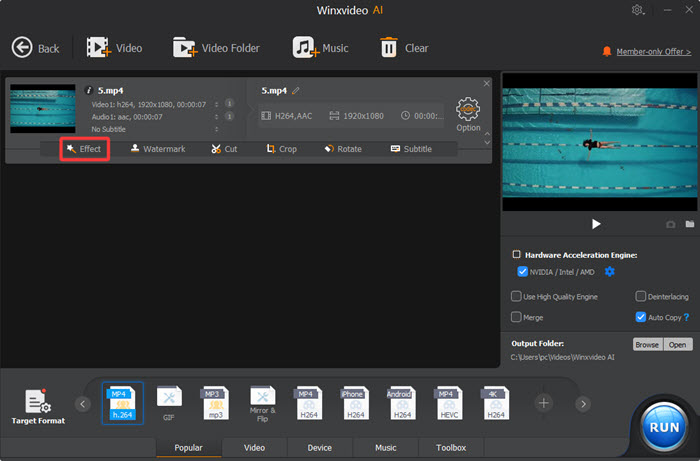Open Target Format settings

click(38, 407)
